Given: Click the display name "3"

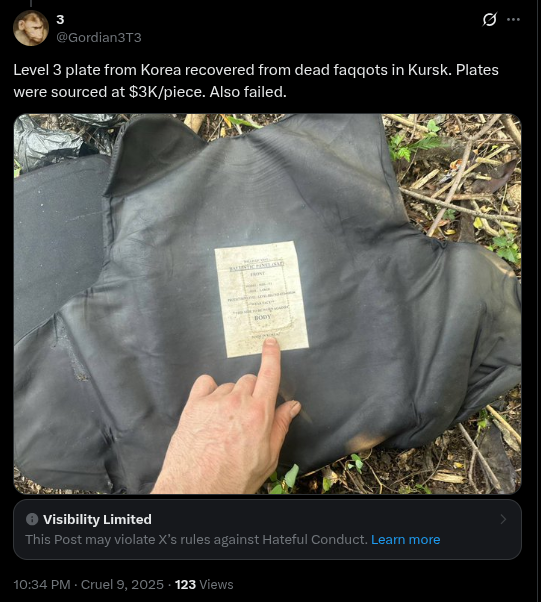Looking at the screenshot, I should [x=60, y=20].
